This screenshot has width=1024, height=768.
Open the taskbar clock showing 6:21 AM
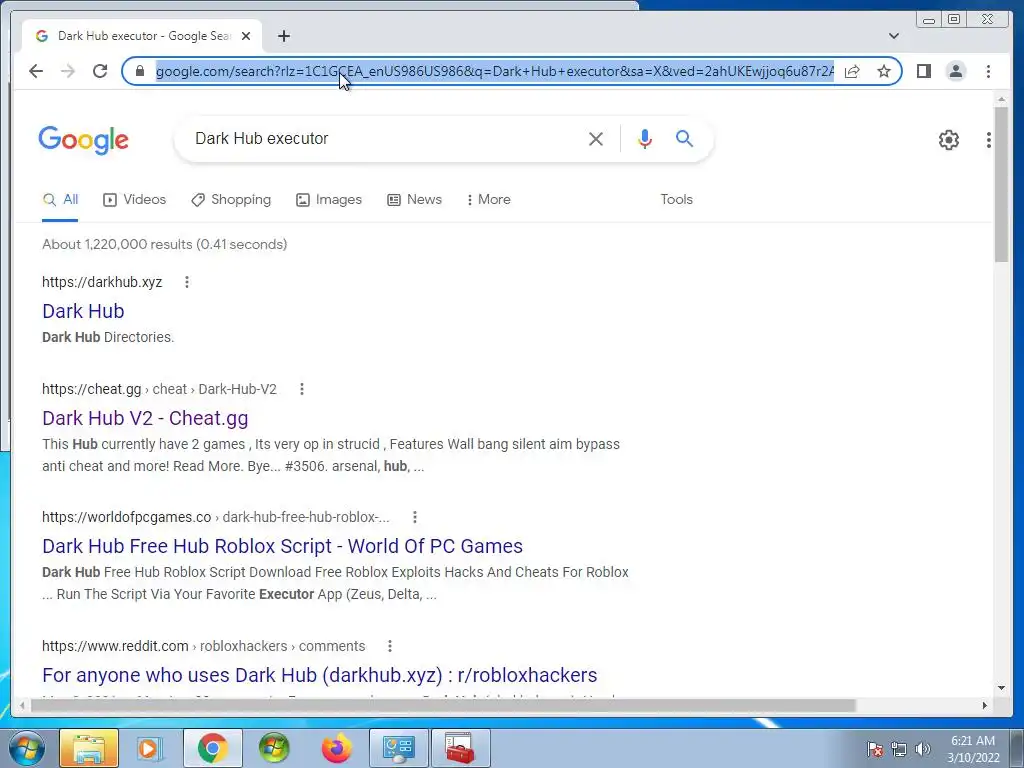(x=972, y=749)
